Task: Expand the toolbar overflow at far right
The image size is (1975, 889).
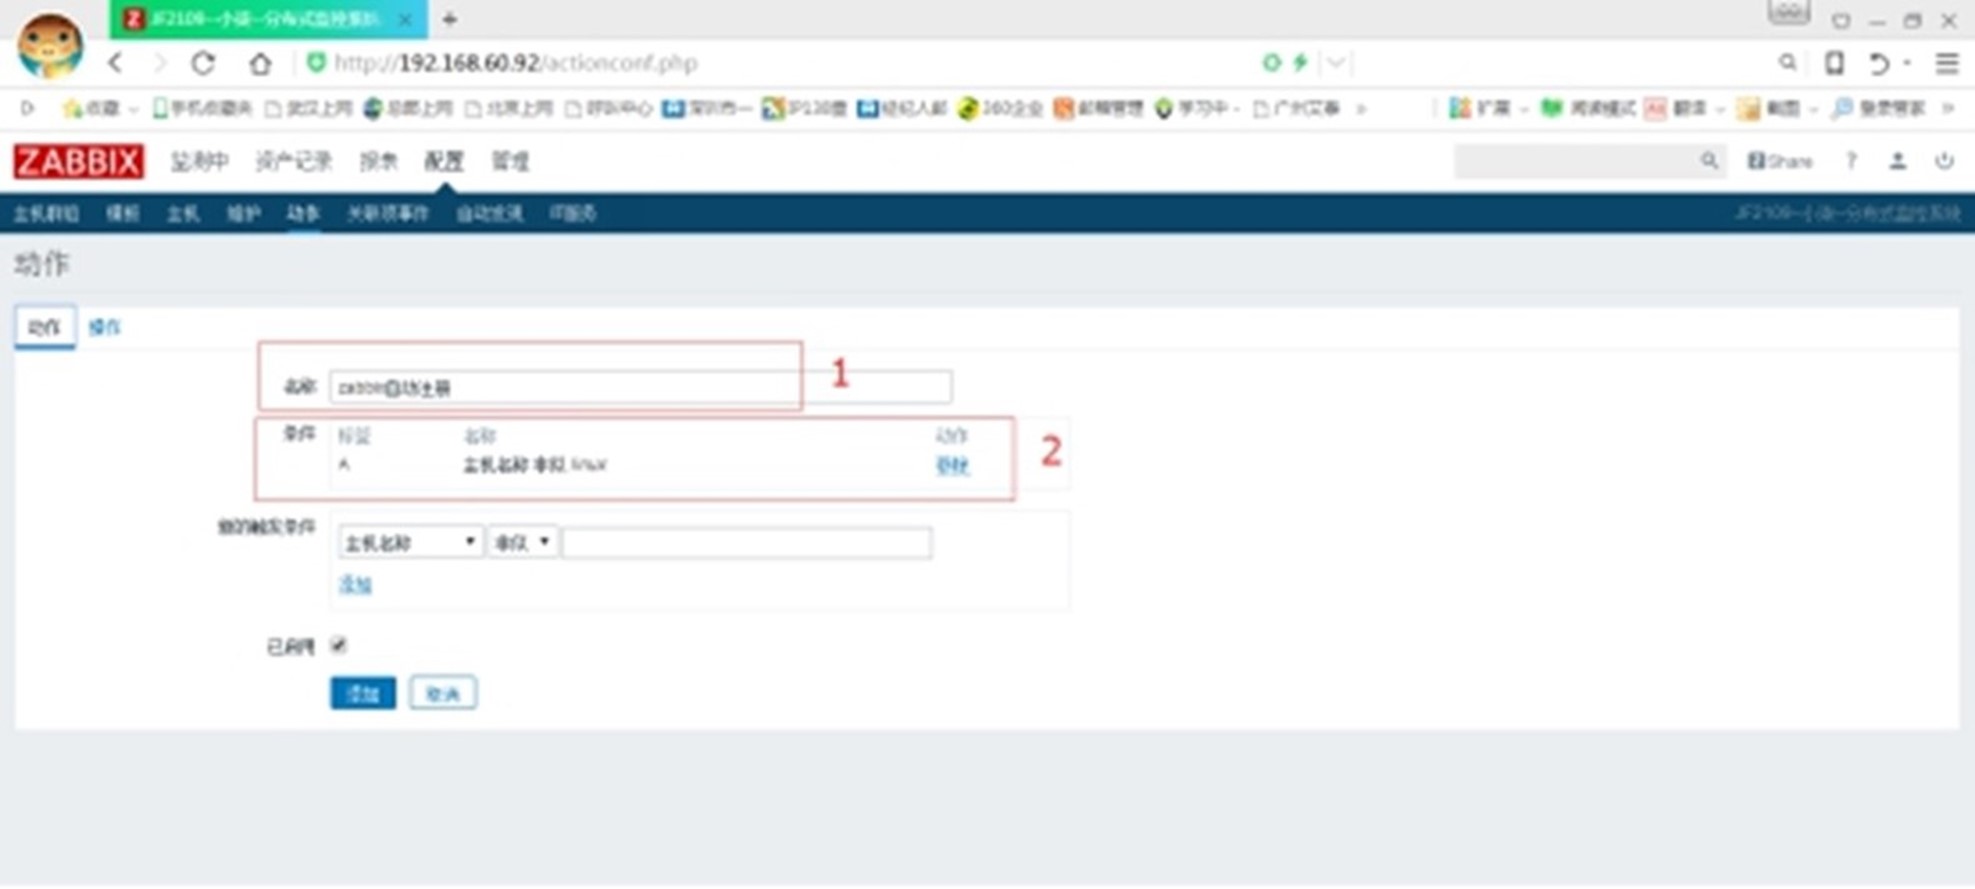Action: click(x=1948, y=108)
